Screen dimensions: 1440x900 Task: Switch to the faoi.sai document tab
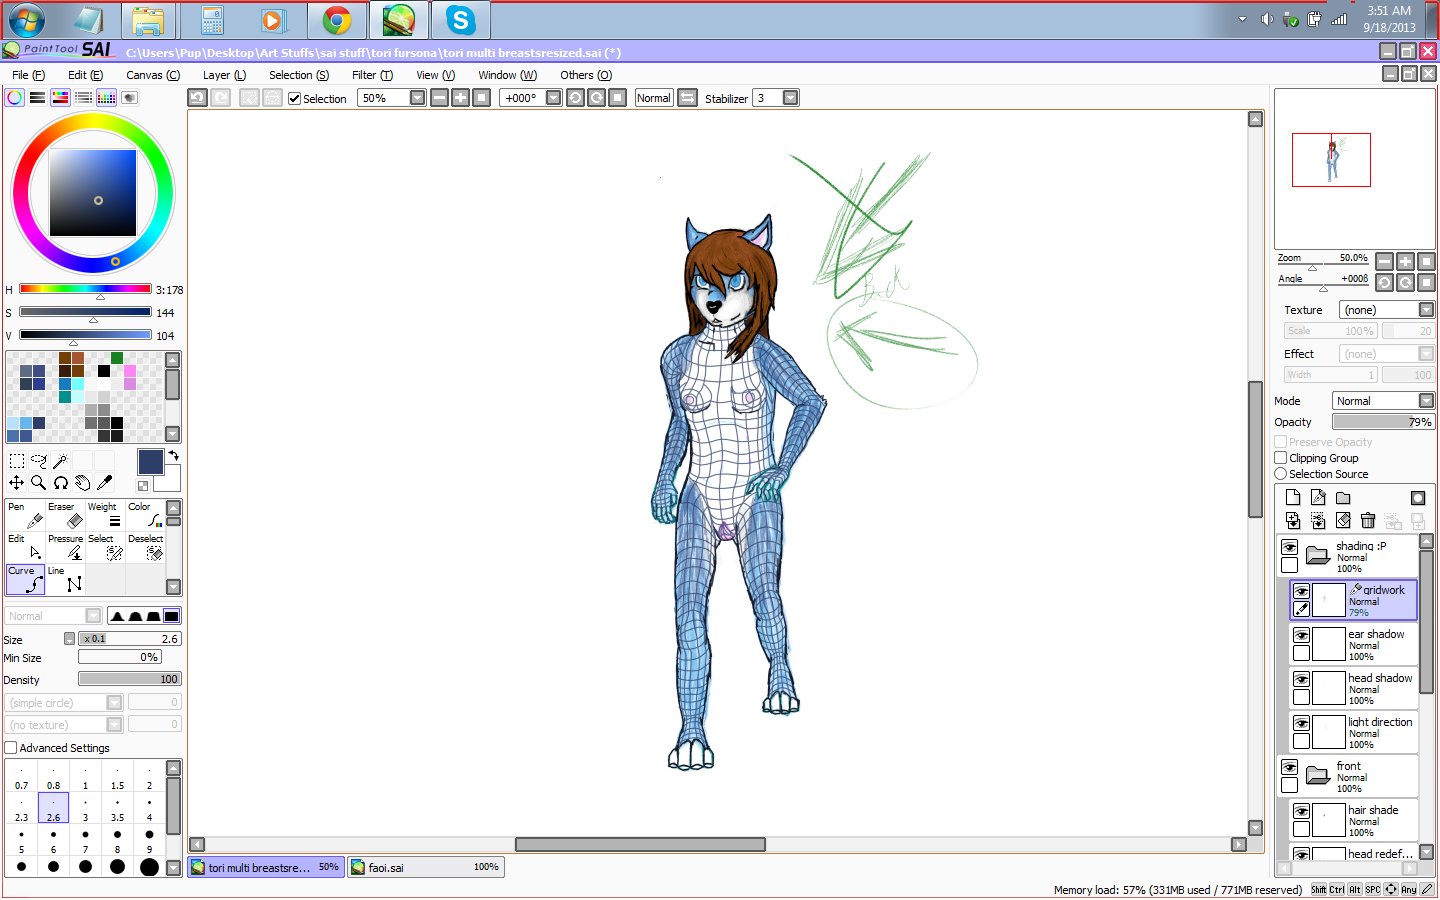pyautogui.click(x=426, y=867)
